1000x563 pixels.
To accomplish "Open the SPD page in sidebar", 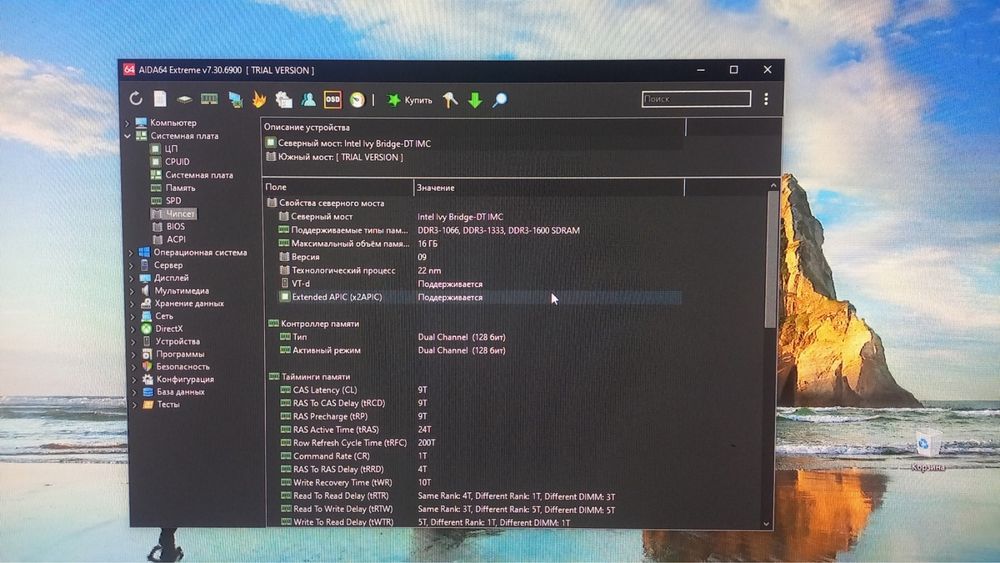I will click(x=166, y=201).
